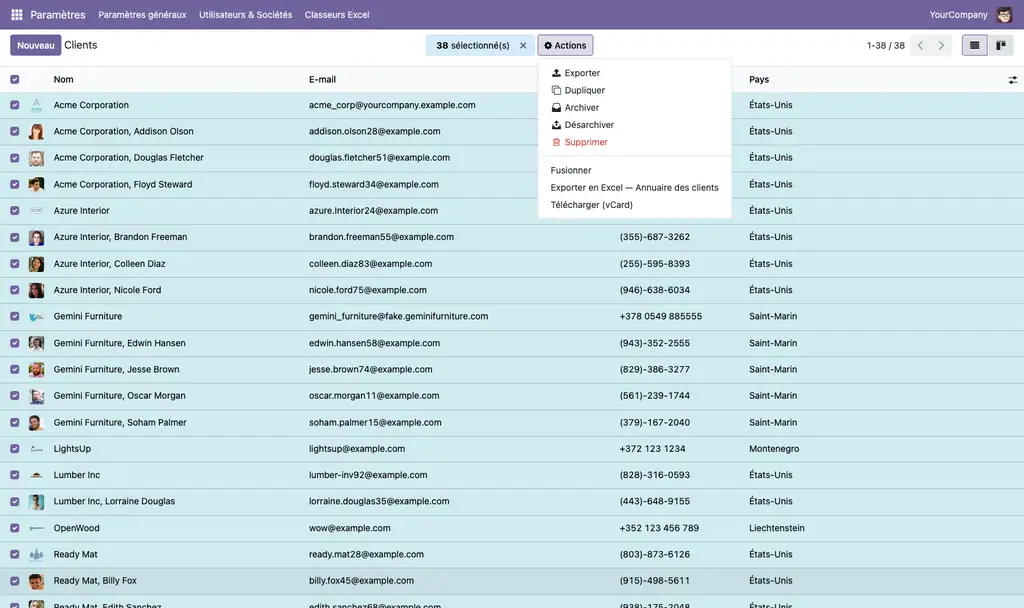
Task: Click the Paramètres app title
Action: tap(57, 14)
